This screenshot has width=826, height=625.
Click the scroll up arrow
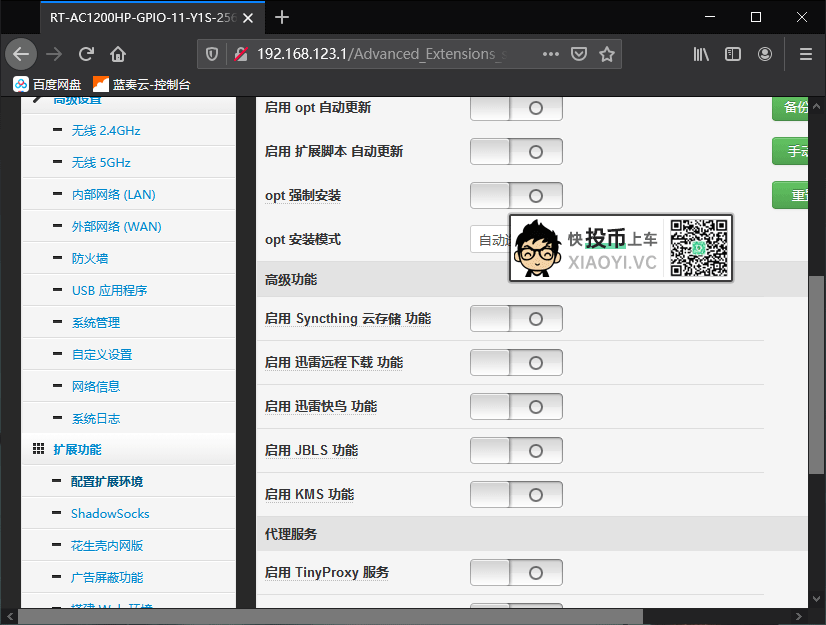click(817, 106)
